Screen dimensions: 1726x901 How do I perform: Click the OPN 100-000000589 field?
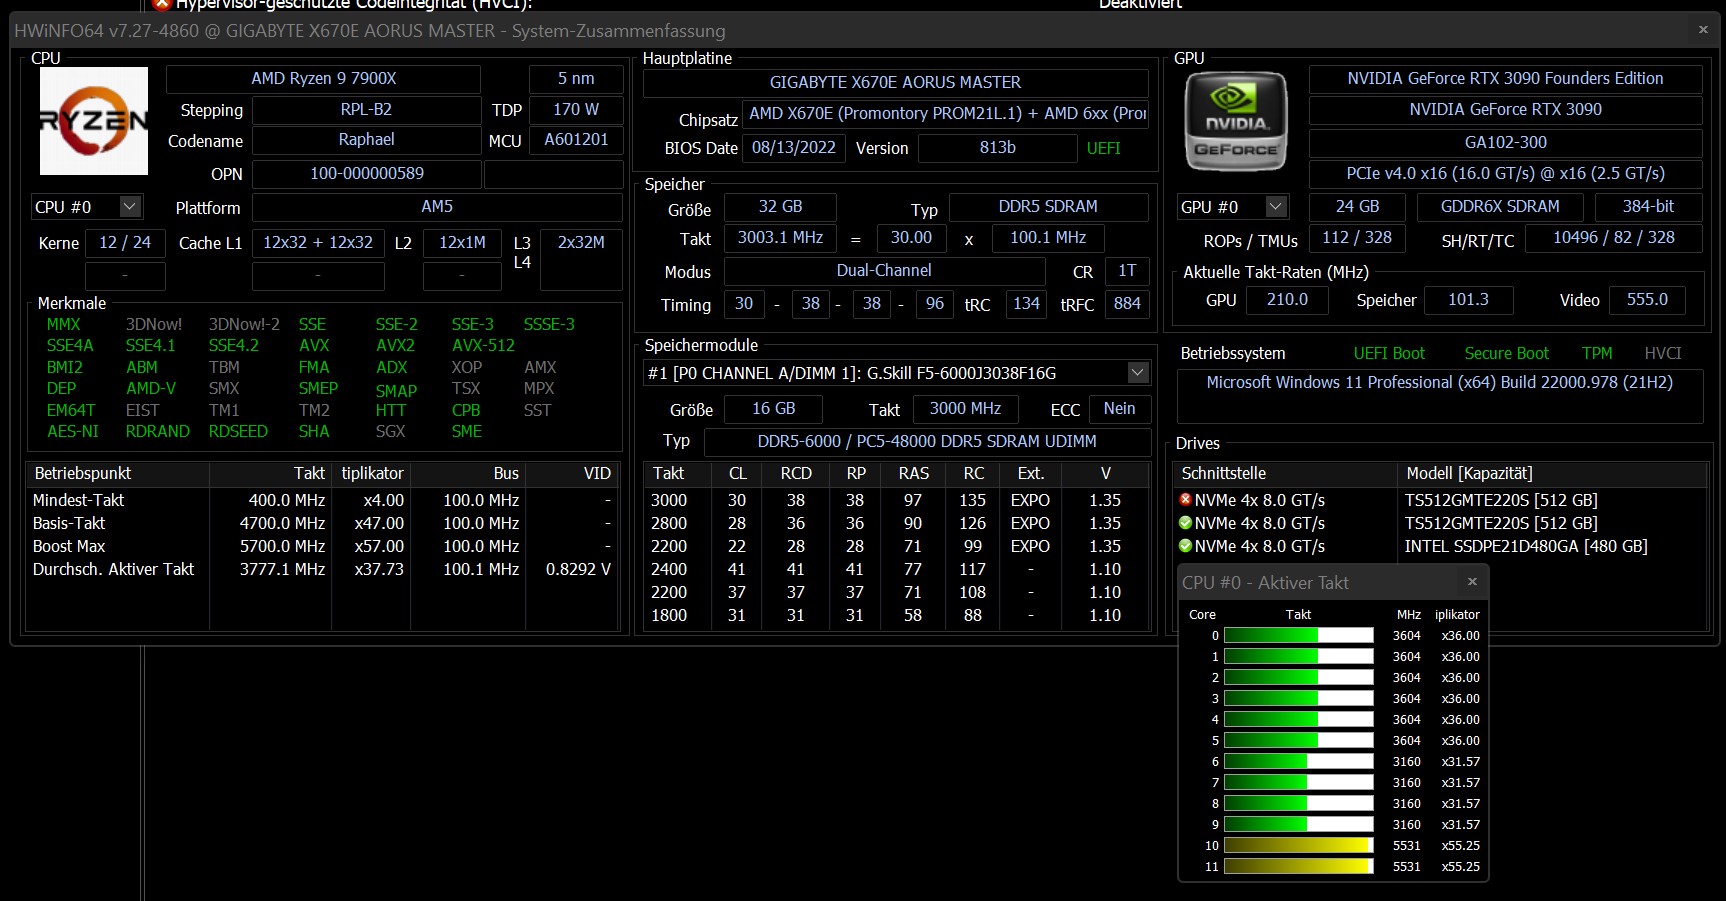366,174
